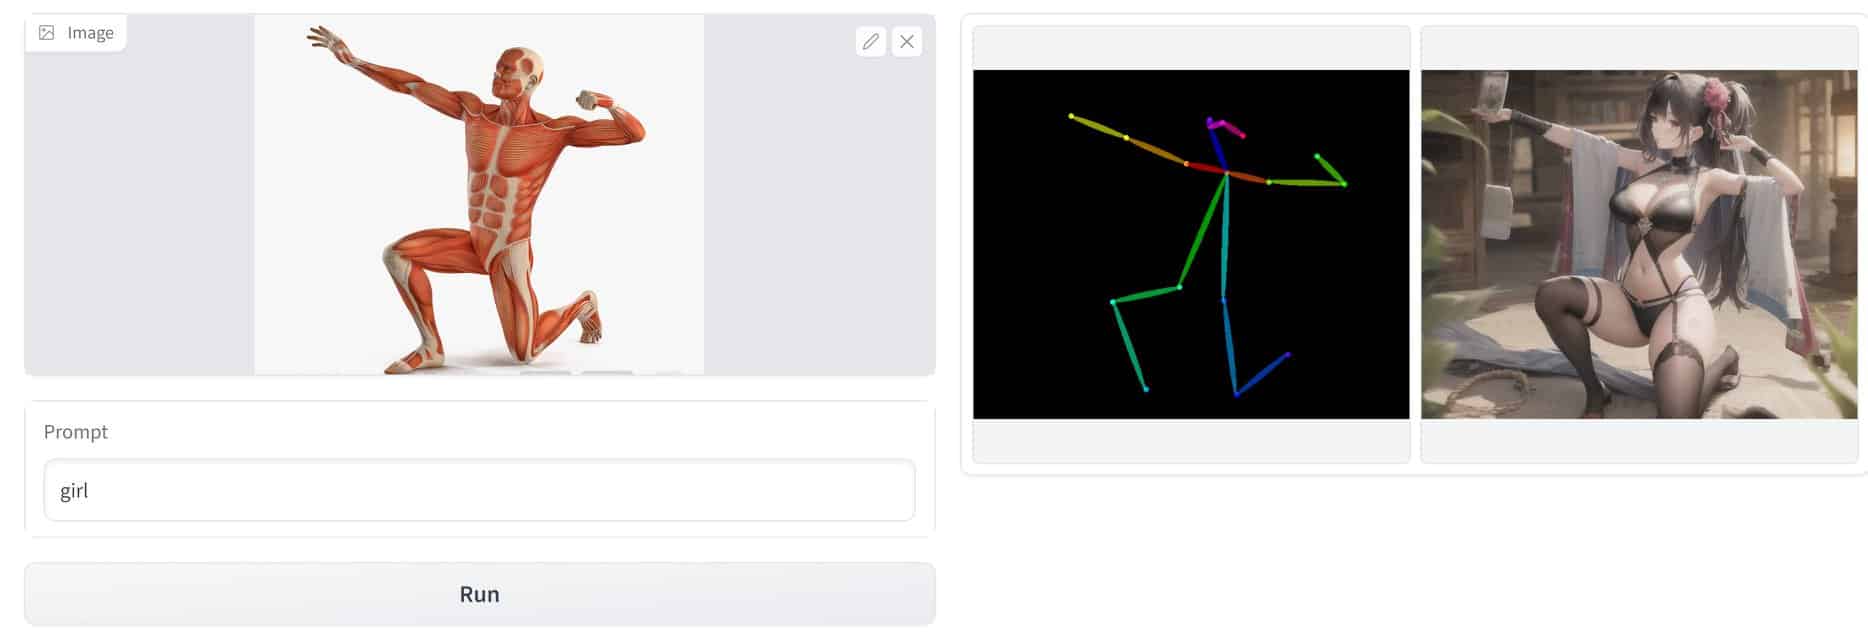1868x639 pixels.
Task: Remove the uploaded image with the X icon
Action: [907, 41]
